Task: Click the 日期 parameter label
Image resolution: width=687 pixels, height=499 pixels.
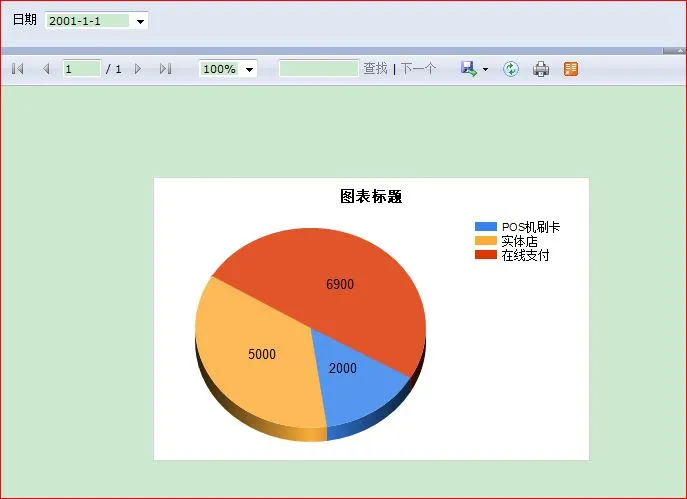Action: click(25, 20)
